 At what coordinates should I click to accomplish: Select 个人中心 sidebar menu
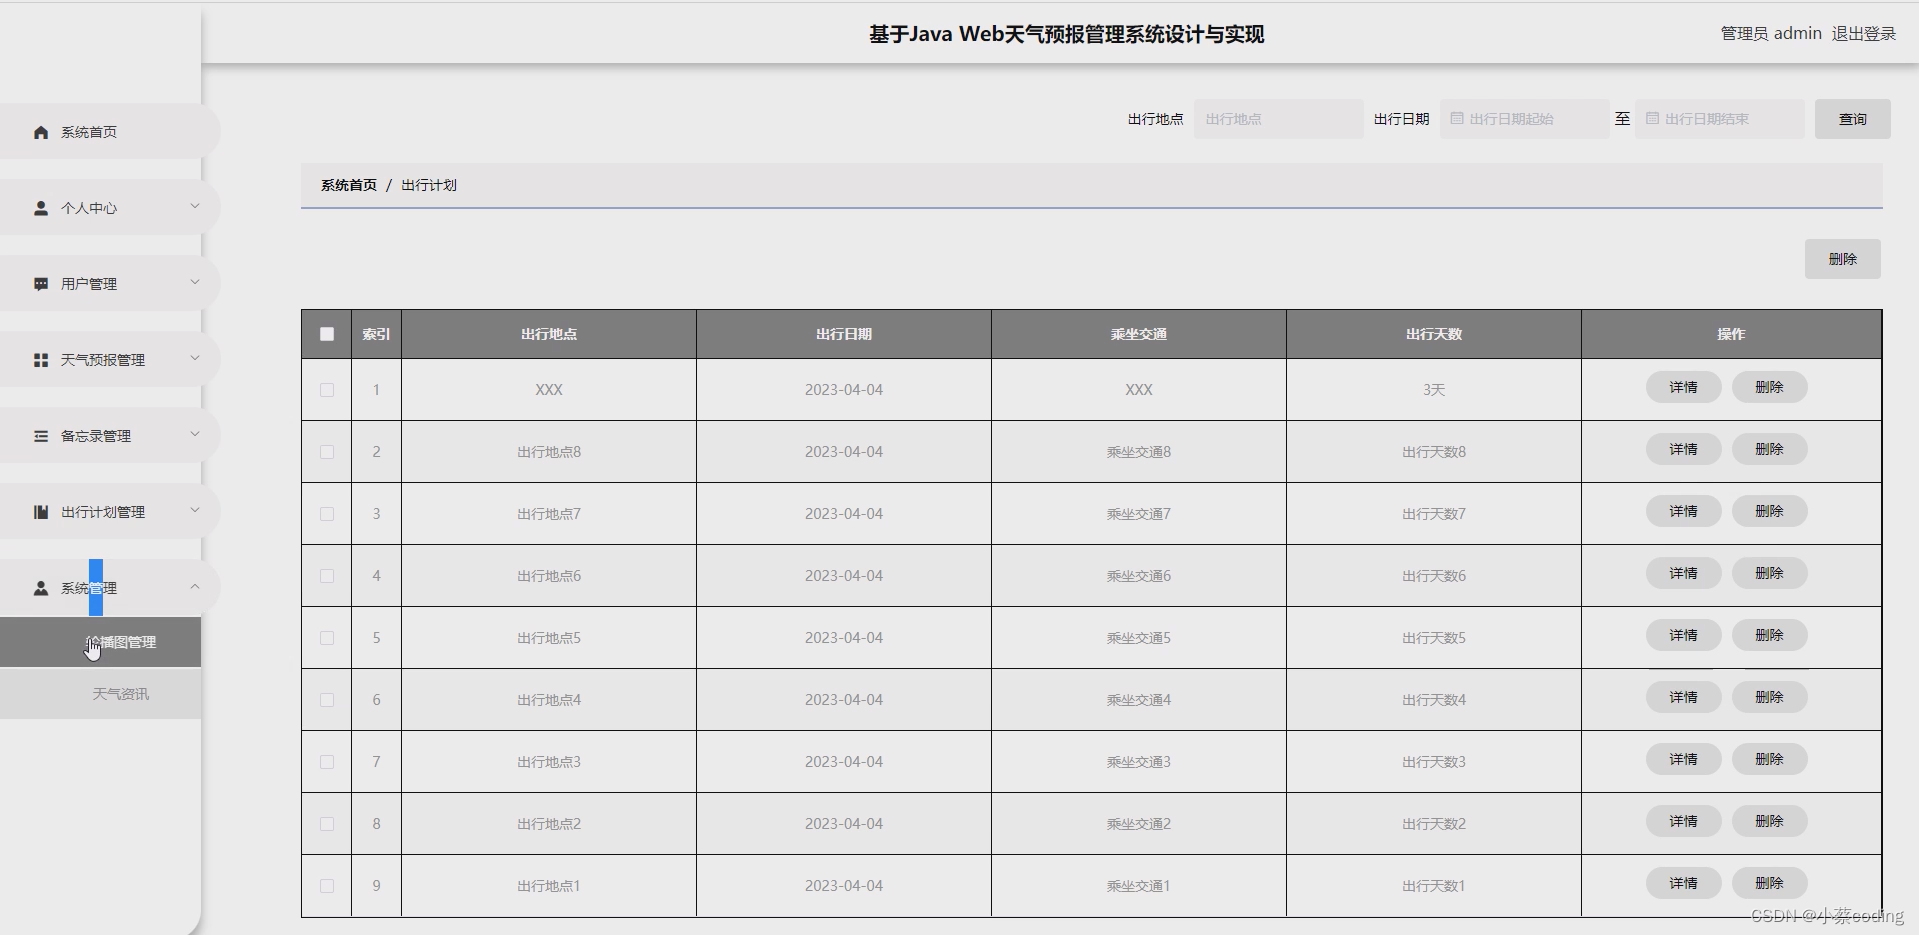[108, 208]
